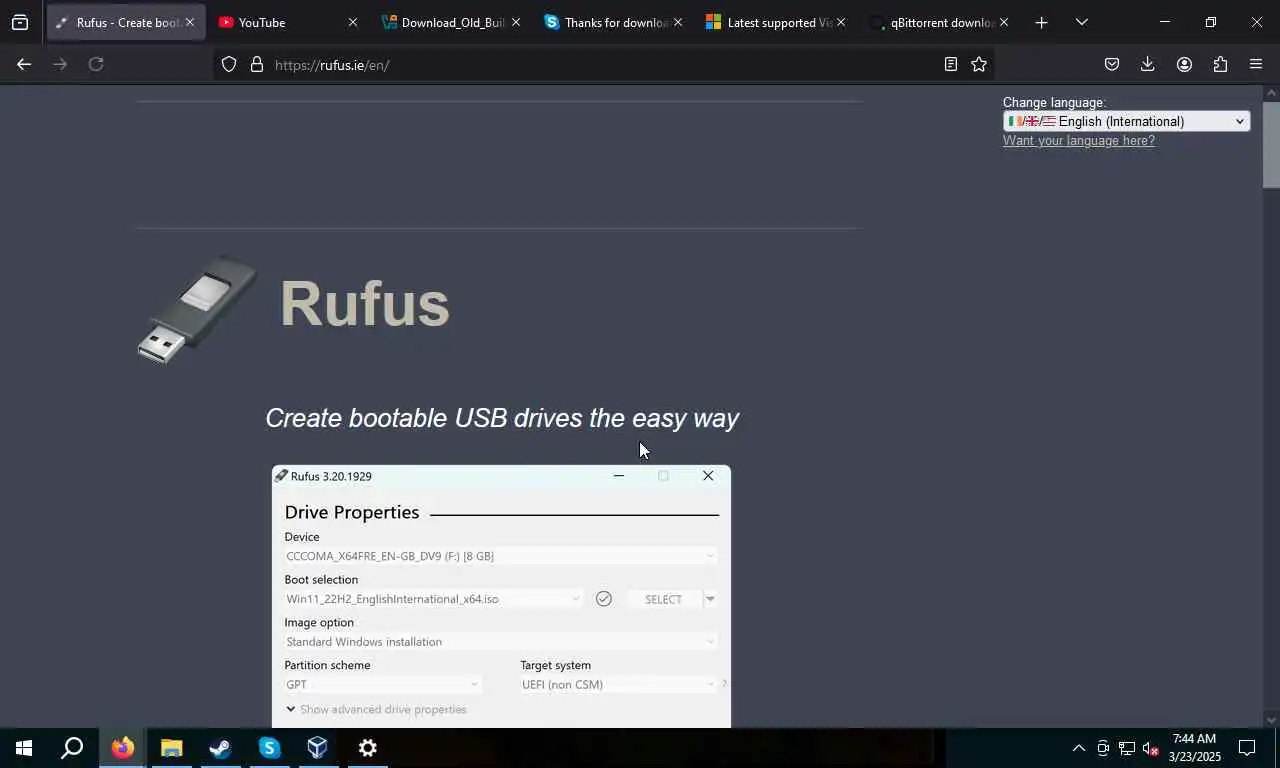Click the Firefox taskbar icon
1280x768 pixels.
click(x=123, y=748)
